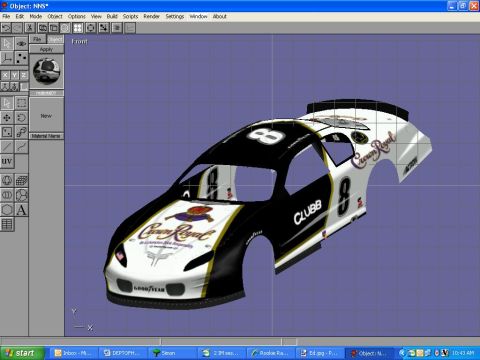Add a Cube mesh primitive
The image size is (480, 360).
pos(21,180)
